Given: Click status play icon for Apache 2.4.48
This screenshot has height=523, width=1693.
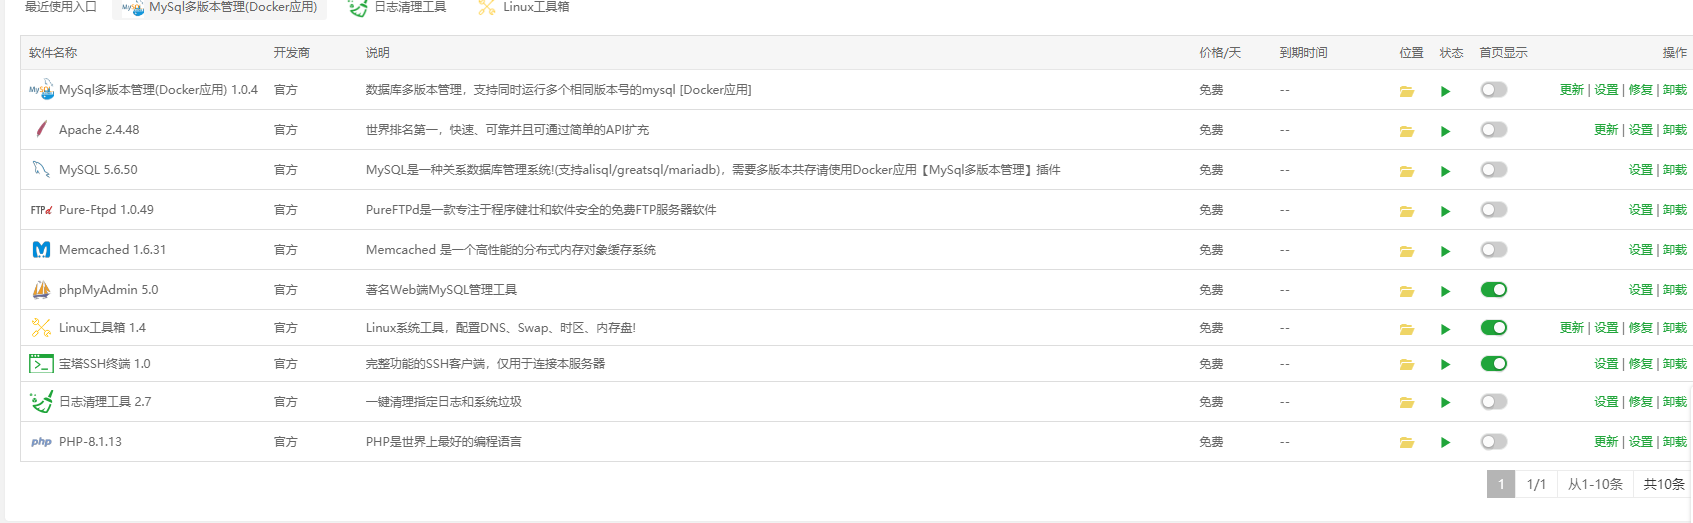Looking at the screenshot, I should 1445,131.
